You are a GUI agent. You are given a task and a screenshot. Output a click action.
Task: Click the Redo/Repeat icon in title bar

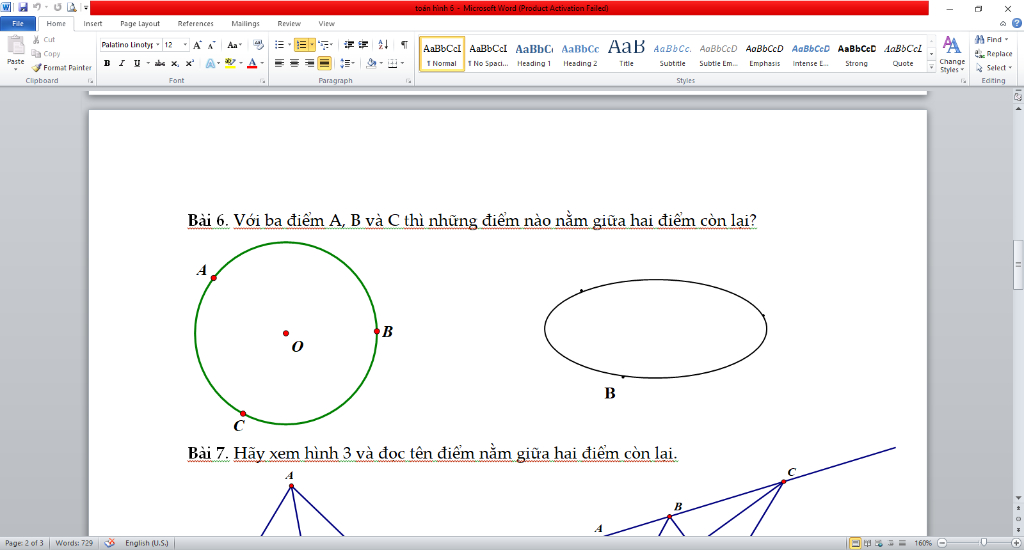57,7
